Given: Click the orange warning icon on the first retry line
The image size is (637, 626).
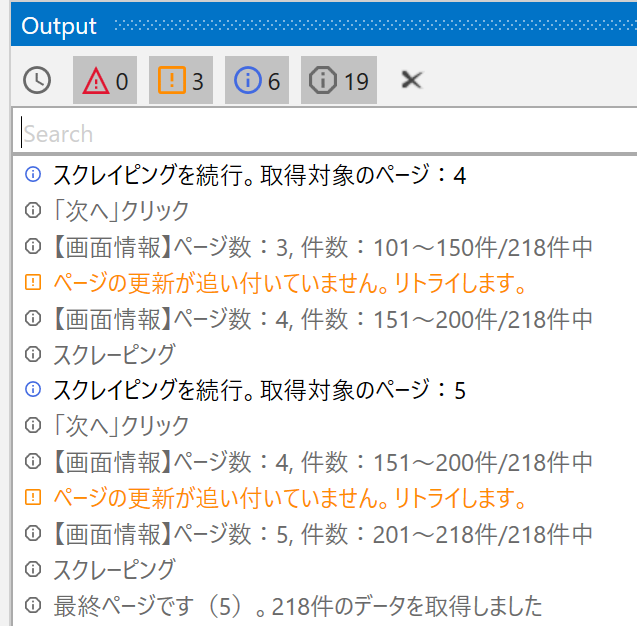Looking at the screenshot, I should point(33,282).
